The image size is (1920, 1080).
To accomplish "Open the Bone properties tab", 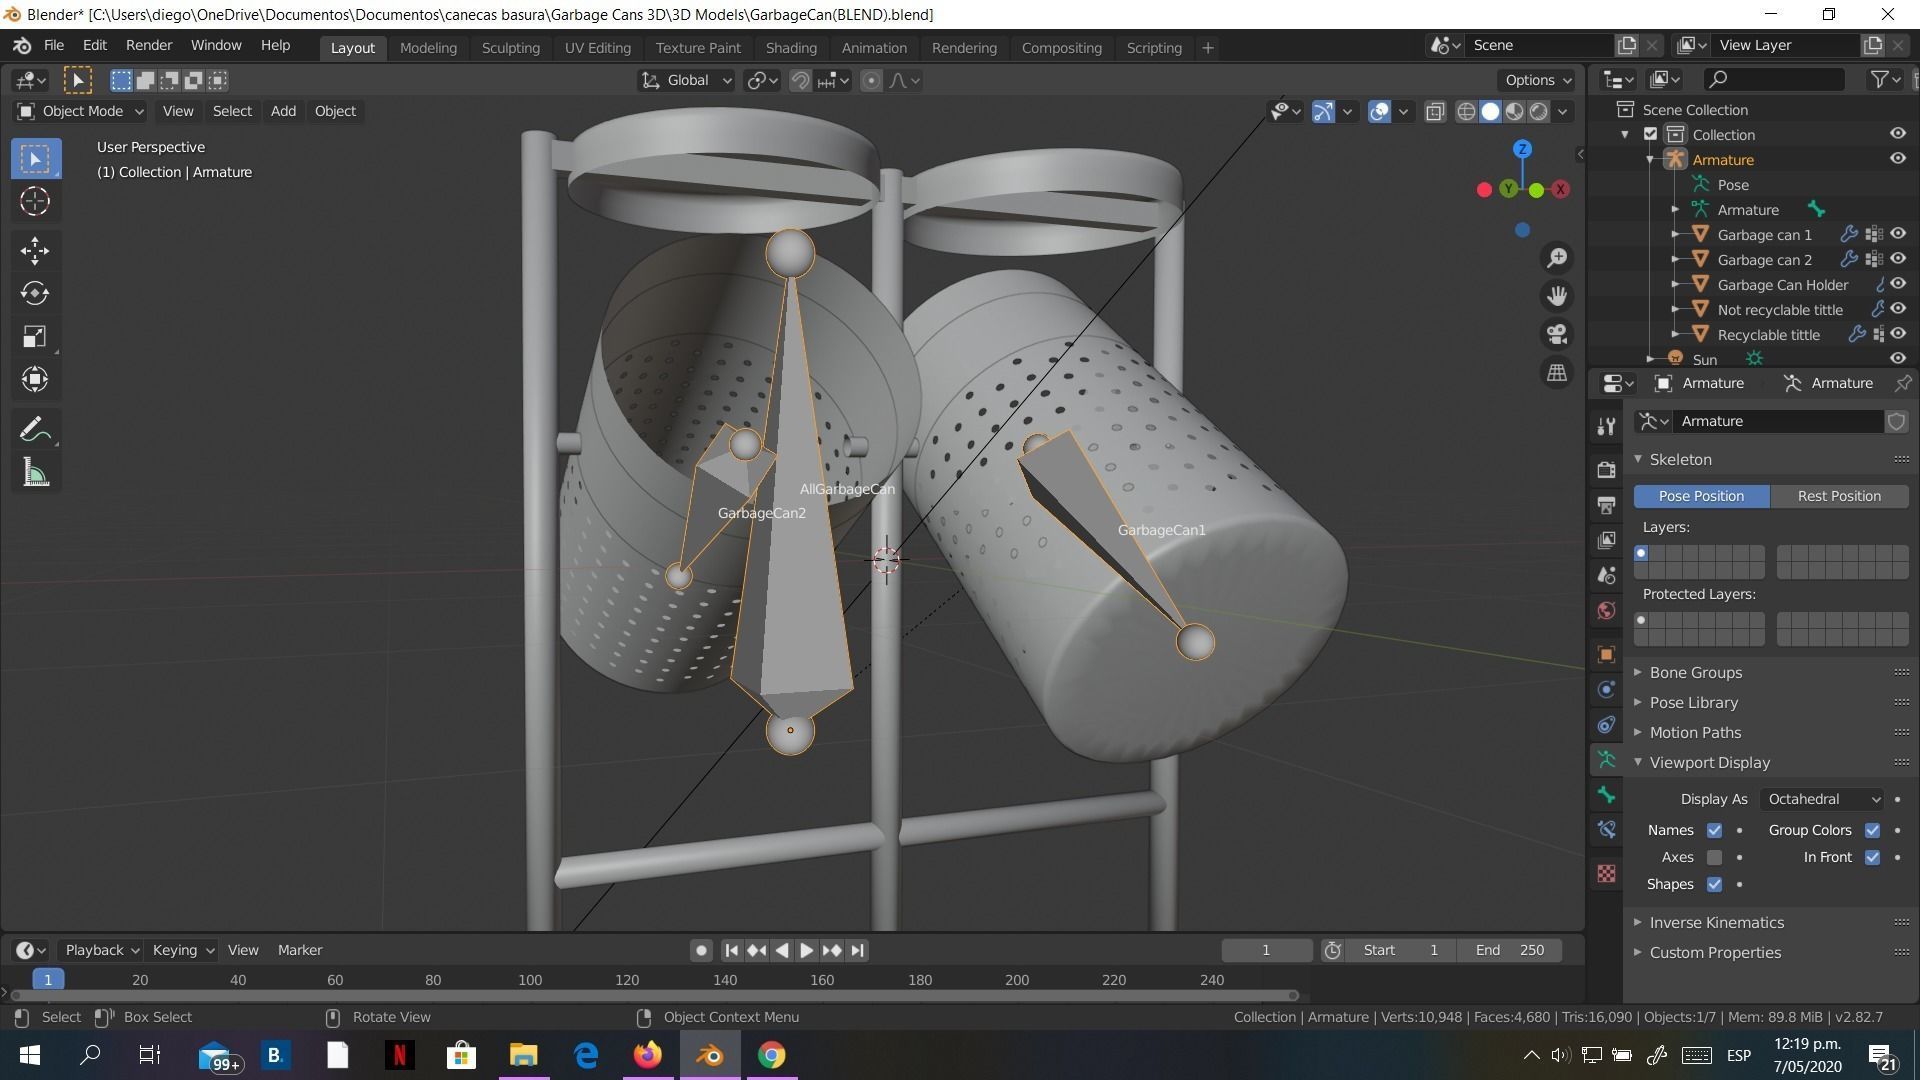I will coord(1607,794).
